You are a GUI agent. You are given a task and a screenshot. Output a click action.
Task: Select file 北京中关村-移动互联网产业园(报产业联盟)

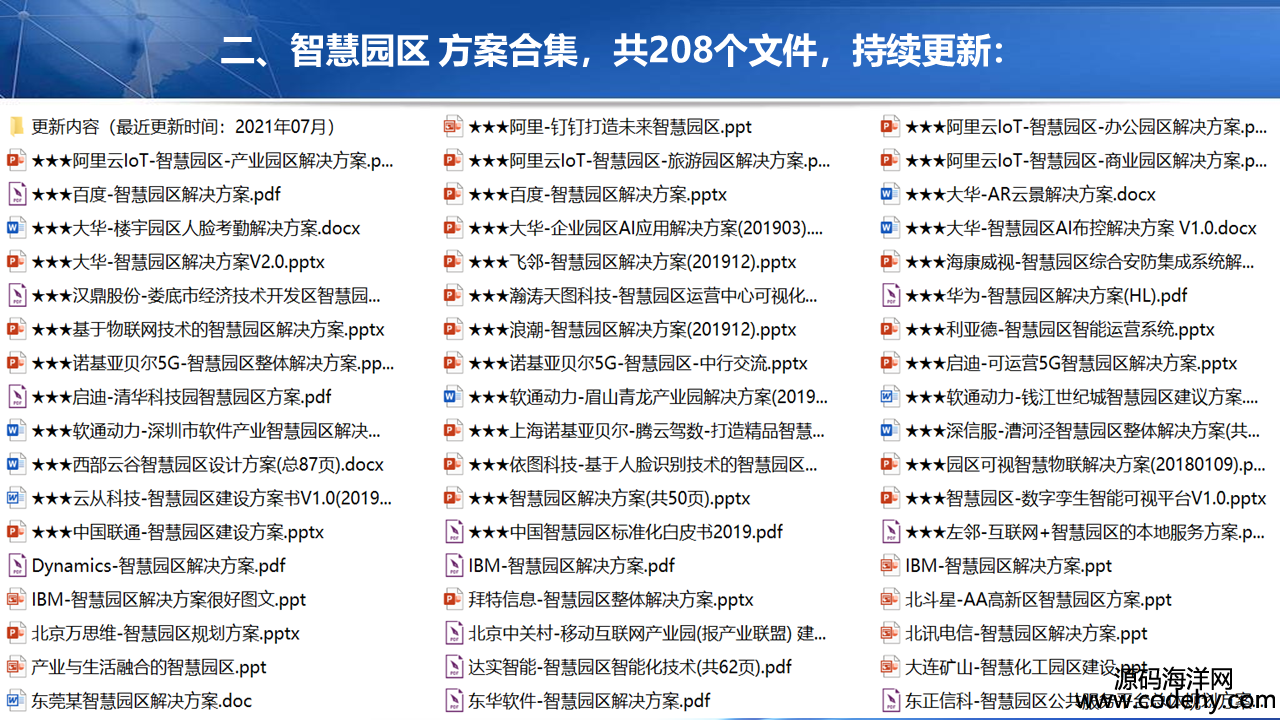[636, 633]
